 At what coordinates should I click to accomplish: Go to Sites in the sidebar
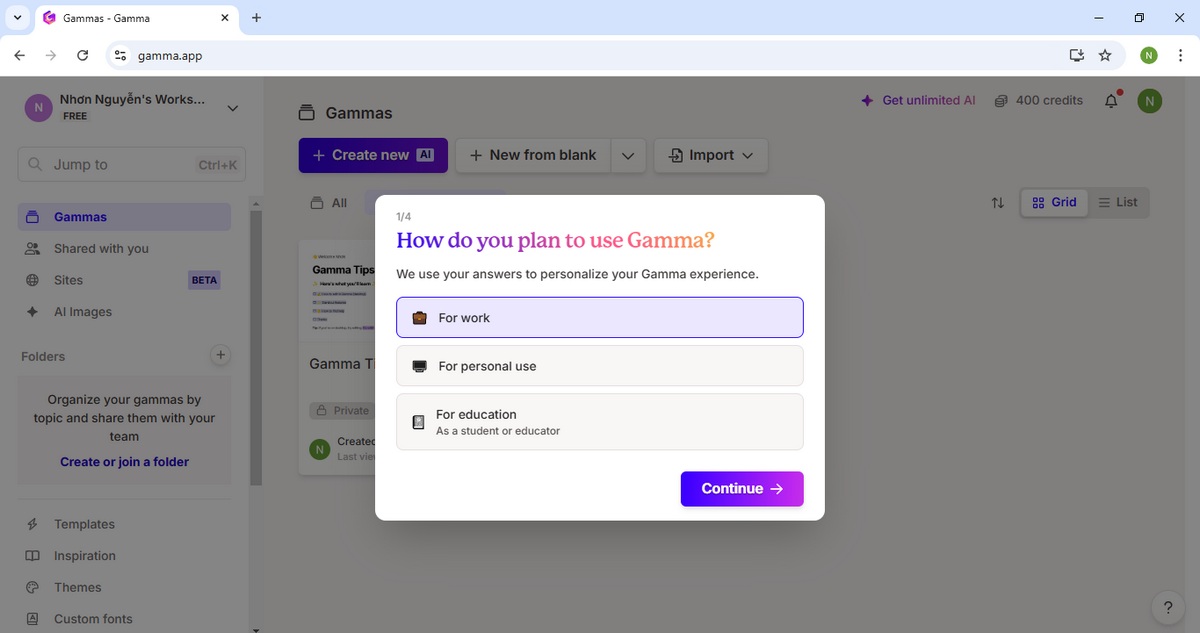(x=124, y=280)
